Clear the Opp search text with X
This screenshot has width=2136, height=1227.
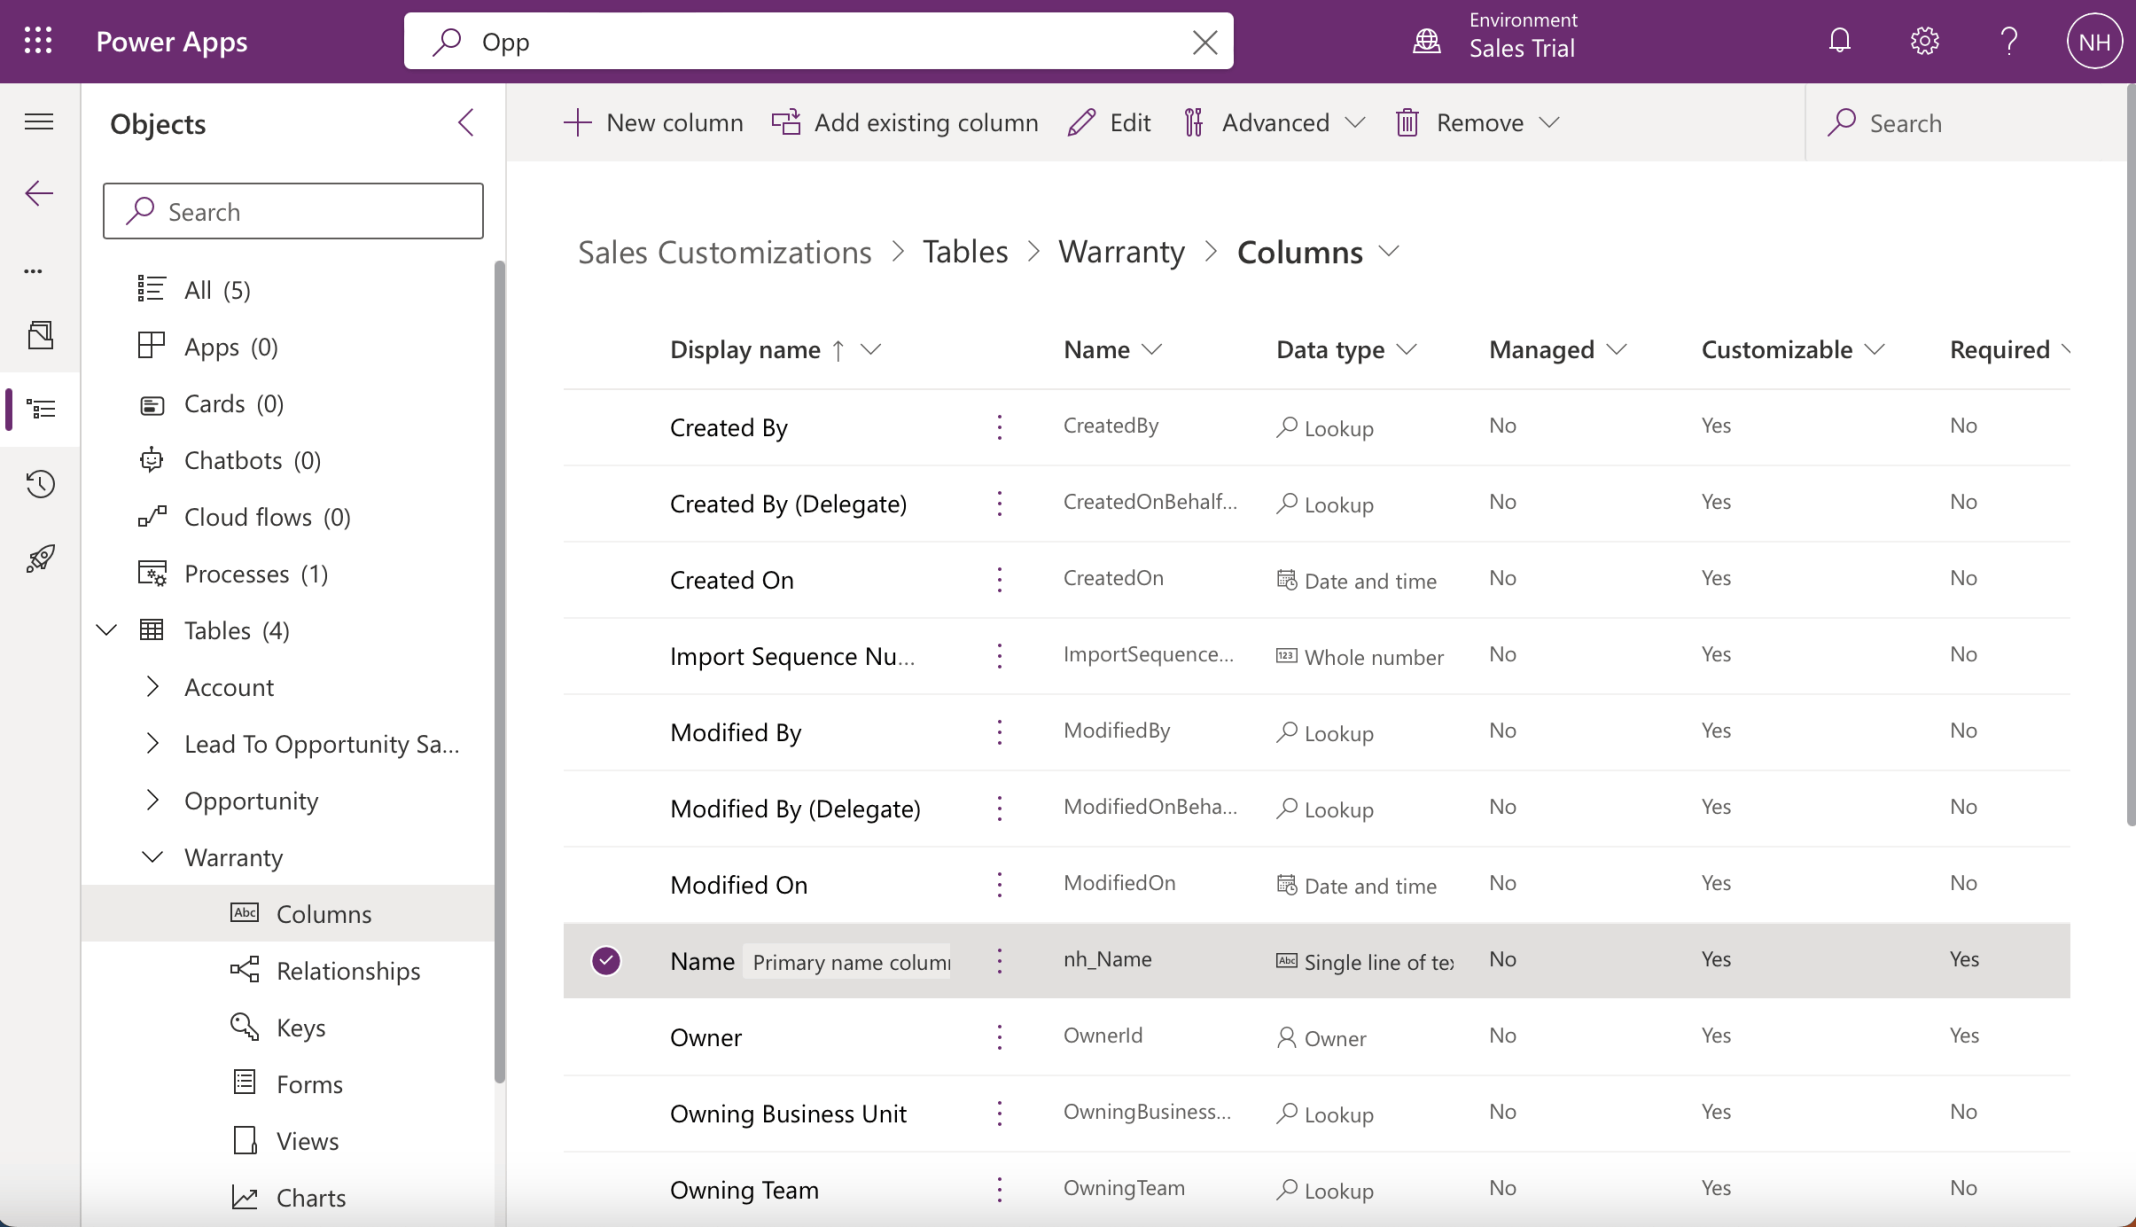(1204, 42)
